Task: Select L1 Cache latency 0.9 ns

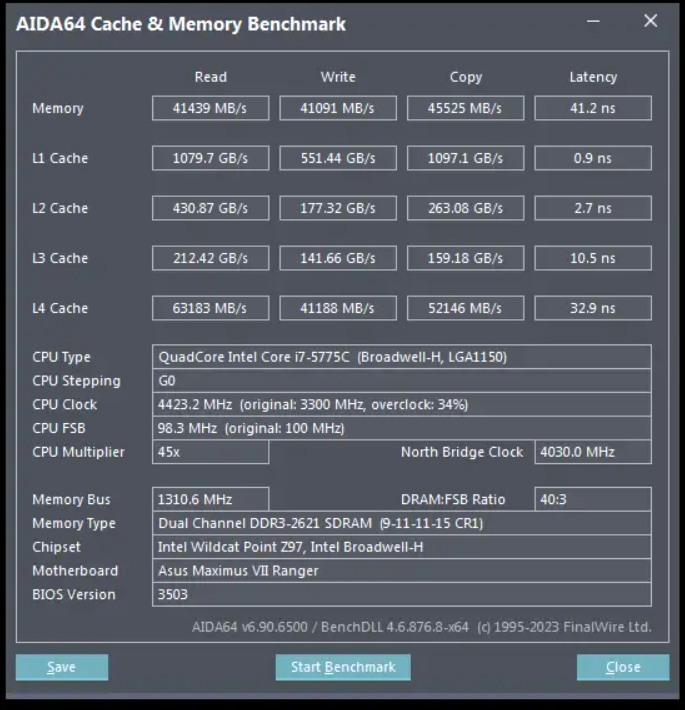Action: click(593, 158)
